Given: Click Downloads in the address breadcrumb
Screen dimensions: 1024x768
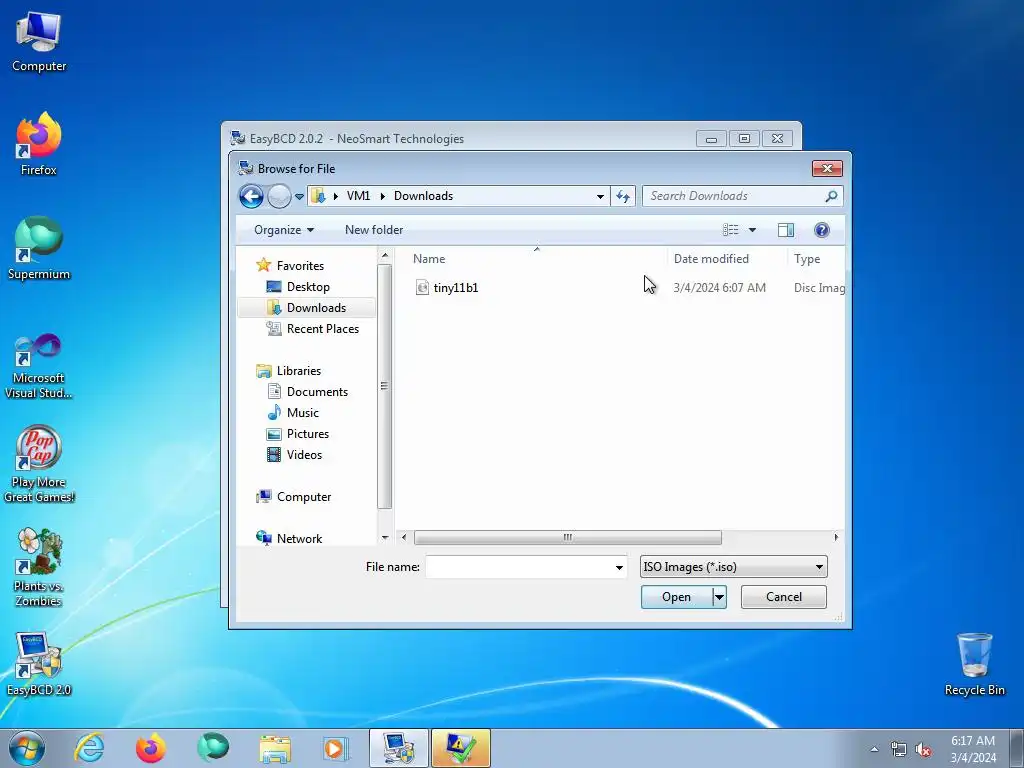Looking at the screenshot, I should pos(423,196).
